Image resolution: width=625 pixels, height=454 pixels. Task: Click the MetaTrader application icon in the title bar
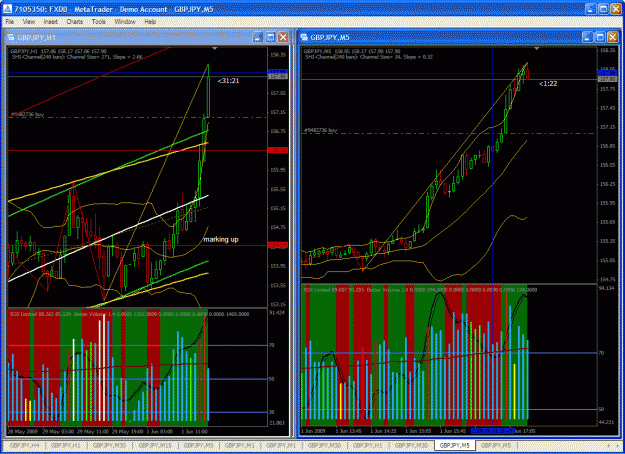pos(7,9)
